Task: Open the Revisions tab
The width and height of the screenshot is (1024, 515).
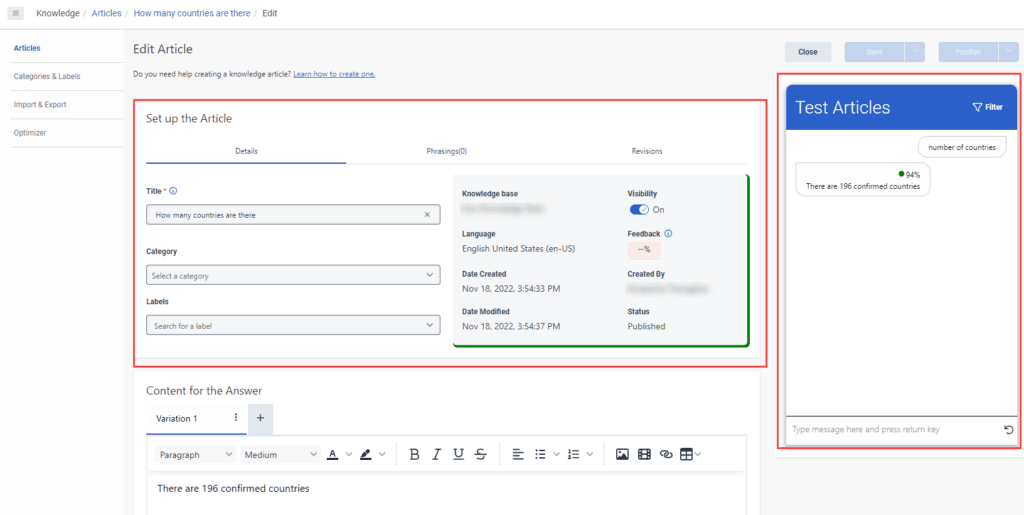Action: point(646,151)
